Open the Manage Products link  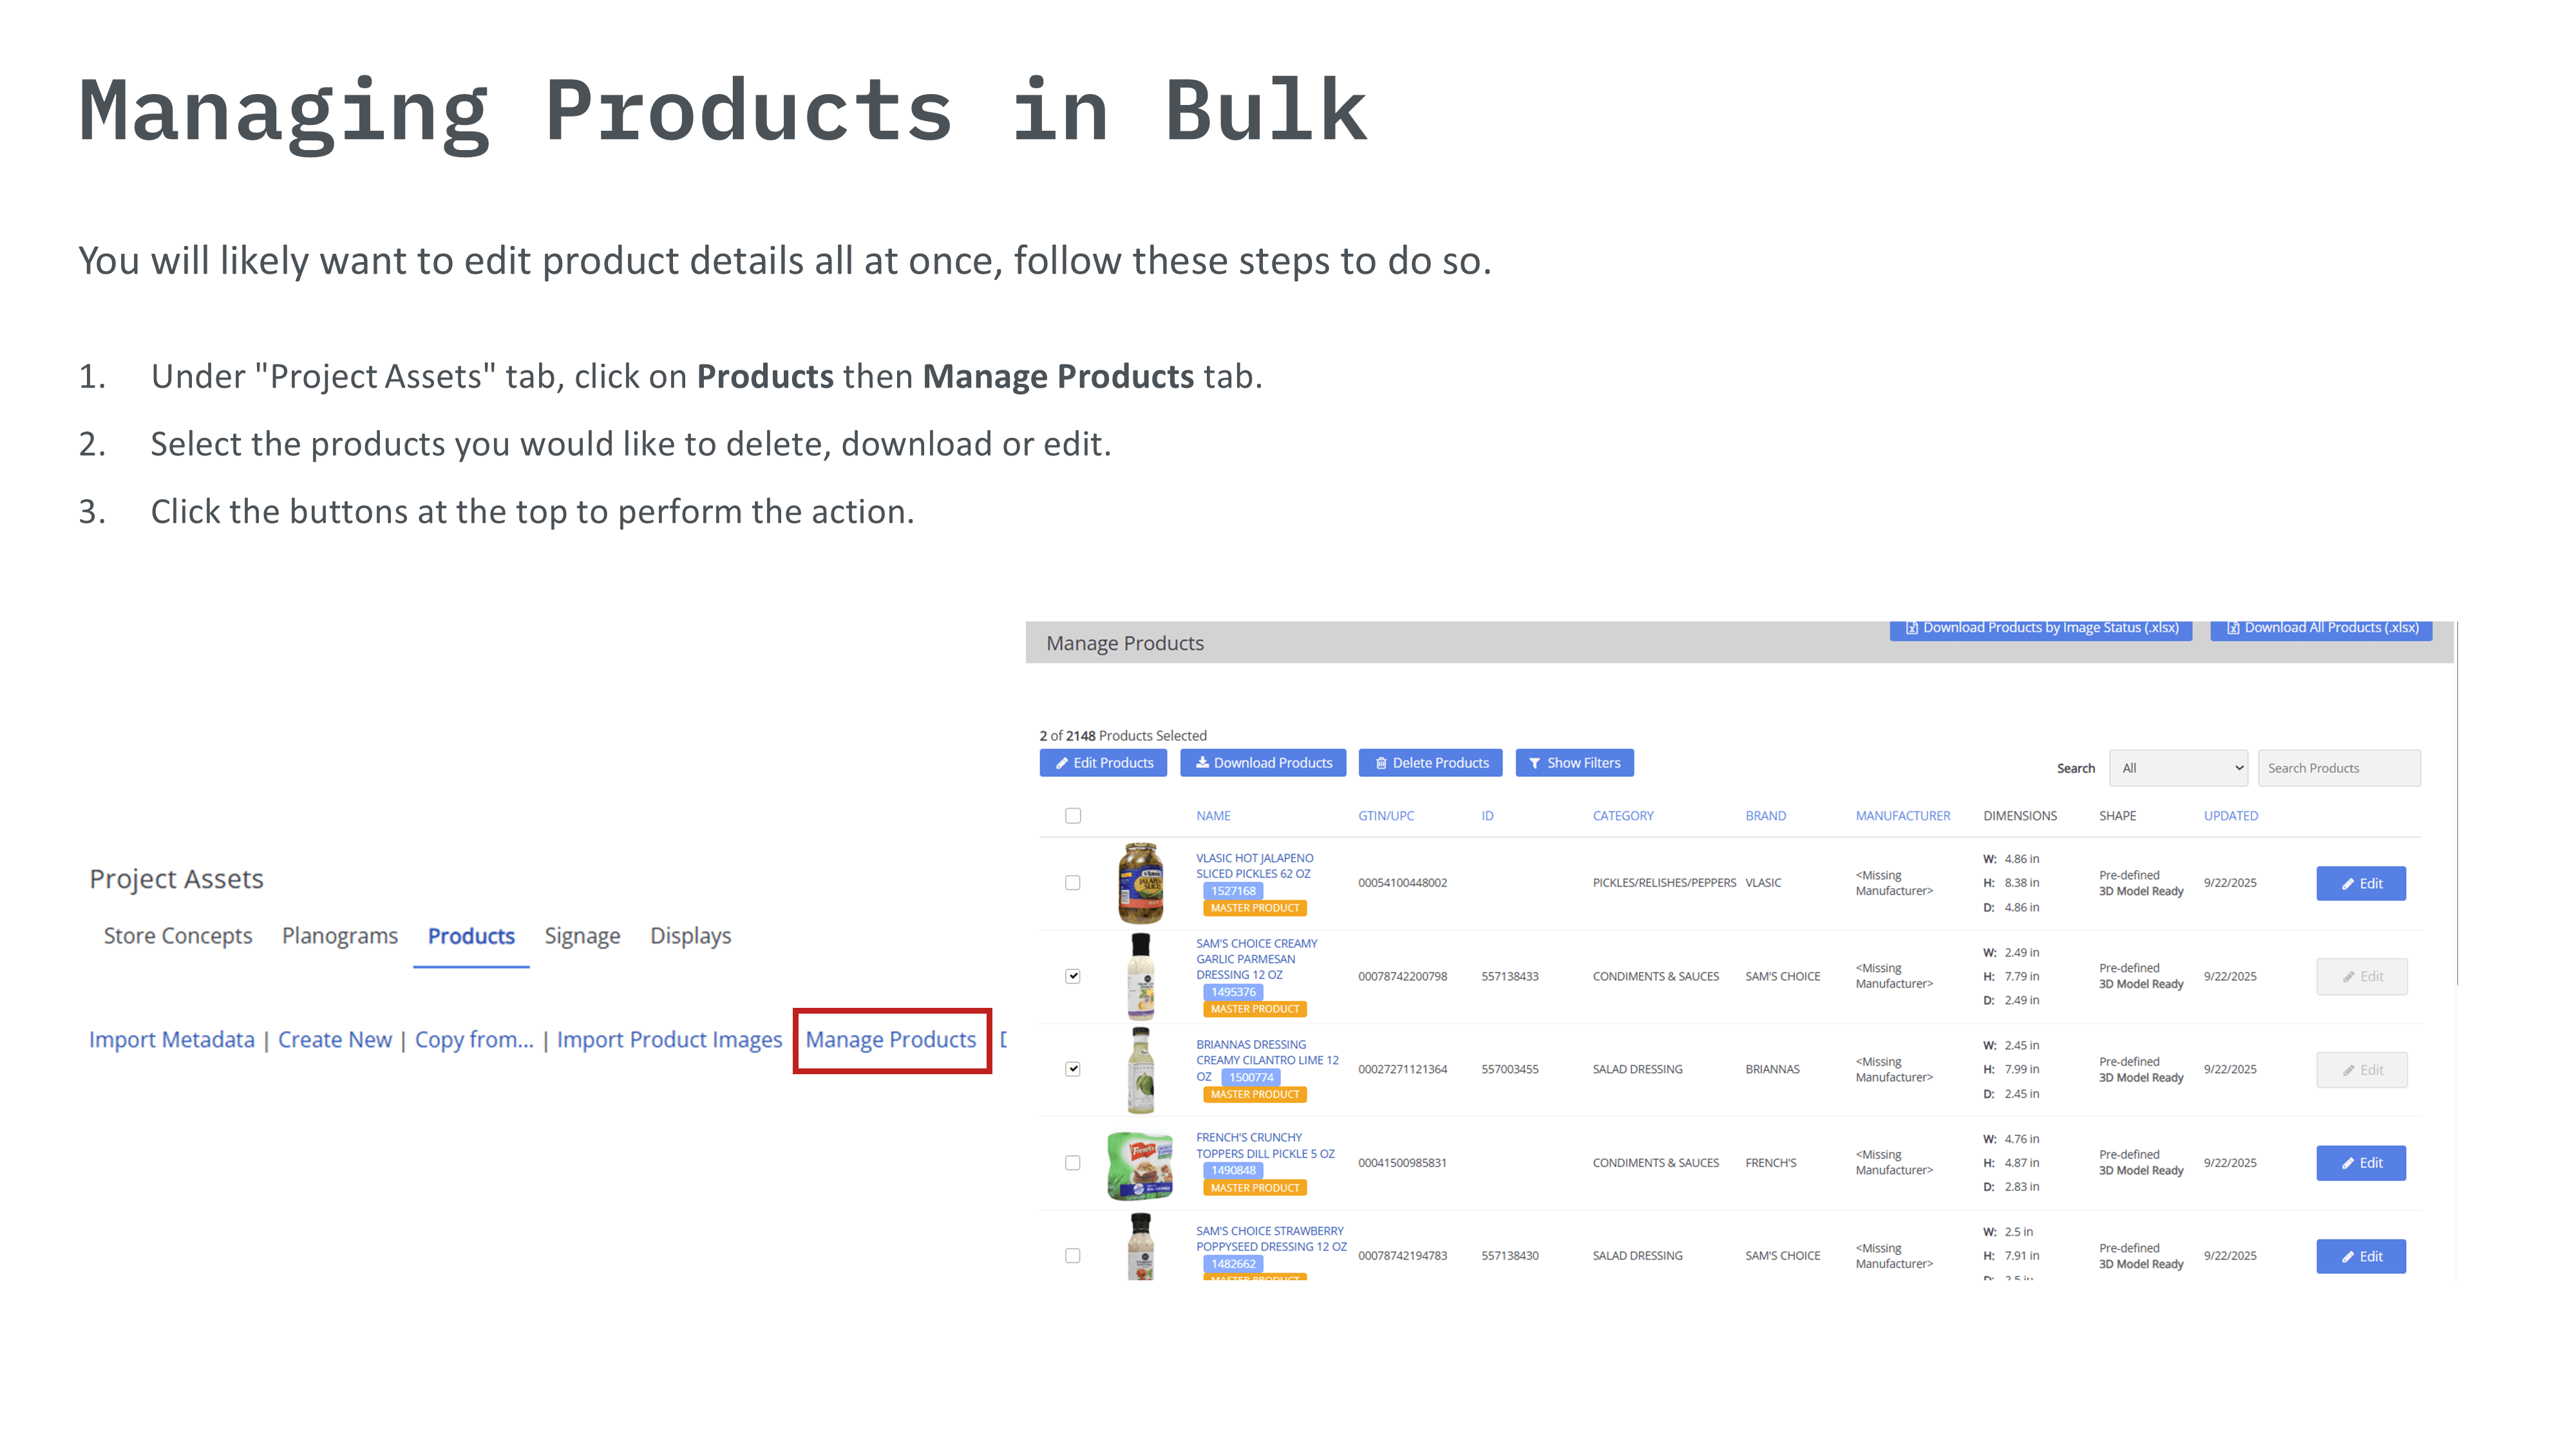point(891,1040)
